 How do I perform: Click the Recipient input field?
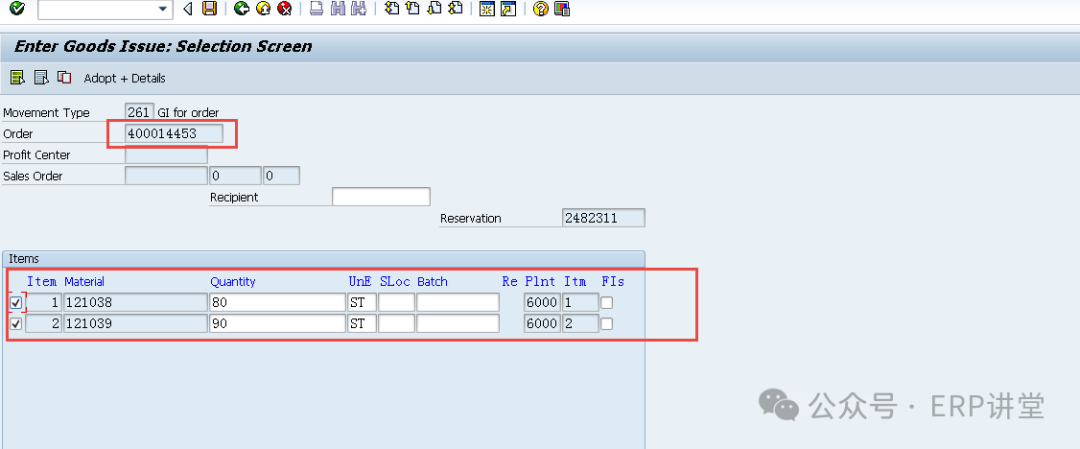pyautogui.click(x=380, y=197)
